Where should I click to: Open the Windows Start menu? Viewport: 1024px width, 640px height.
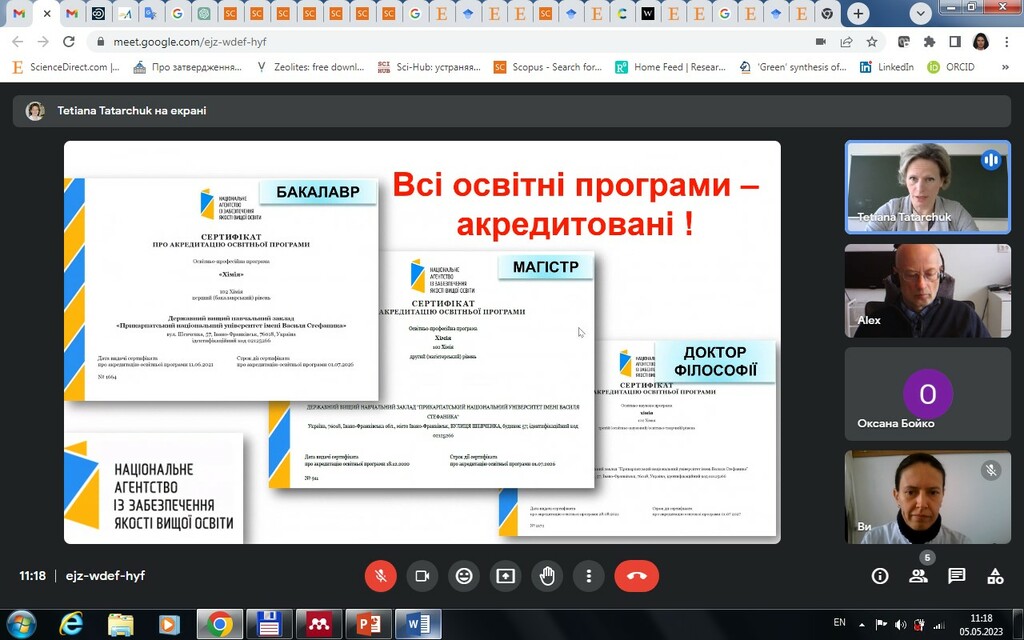tap(22, 624)
